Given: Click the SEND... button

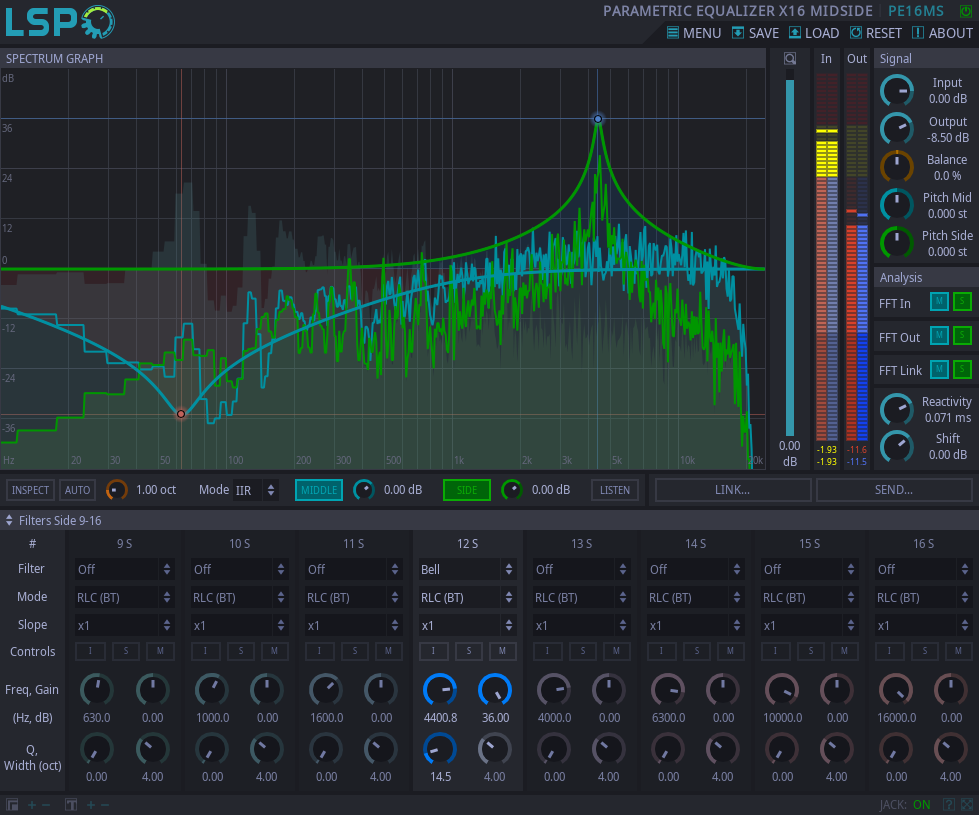Looking at the screenshot, I should tap(894, 490).
